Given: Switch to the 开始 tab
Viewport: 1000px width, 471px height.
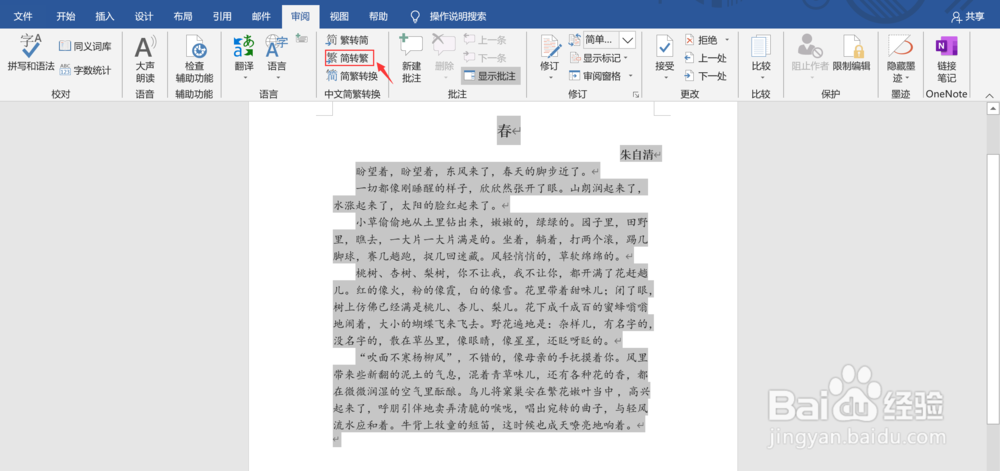Looking at the screenshot, I should point(65,17).
